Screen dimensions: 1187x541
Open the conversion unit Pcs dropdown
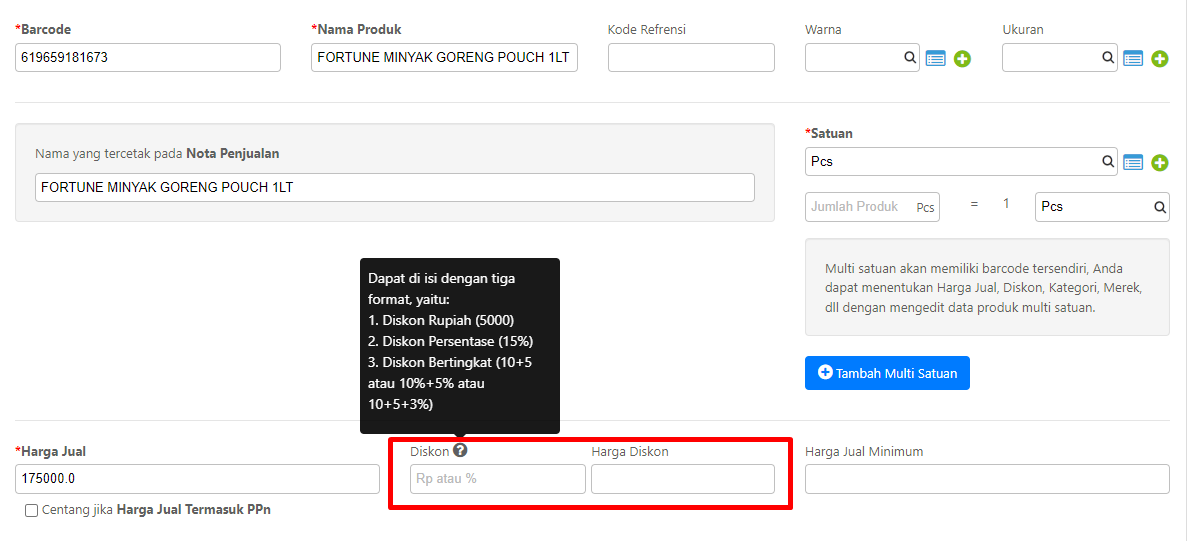coord(1102,207)
